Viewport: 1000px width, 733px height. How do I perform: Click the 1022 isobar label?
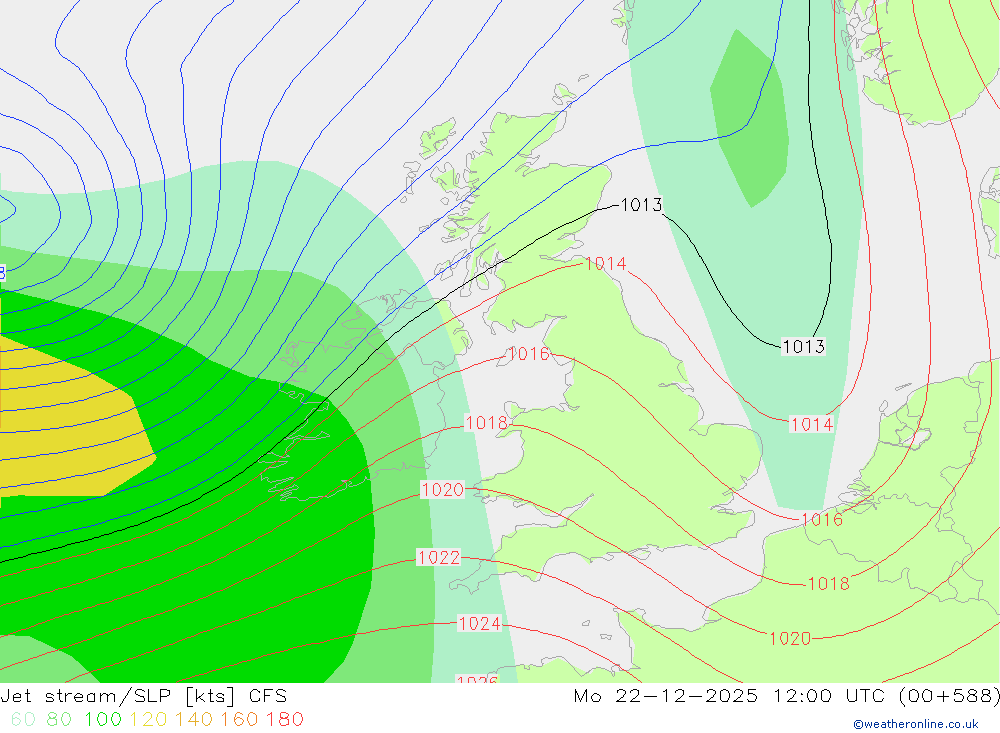[x=439, y=558]
